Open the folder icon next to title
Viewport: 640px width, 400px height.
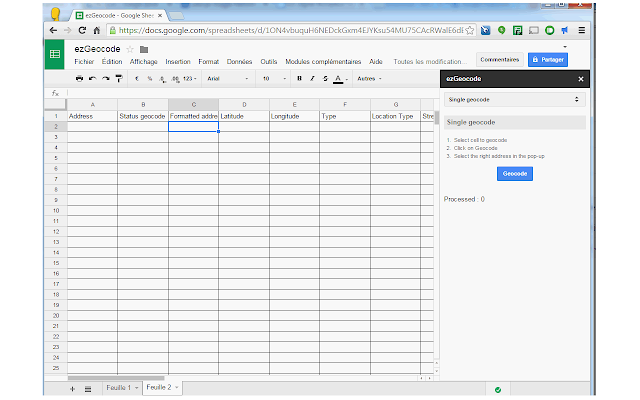coord(144,49)
